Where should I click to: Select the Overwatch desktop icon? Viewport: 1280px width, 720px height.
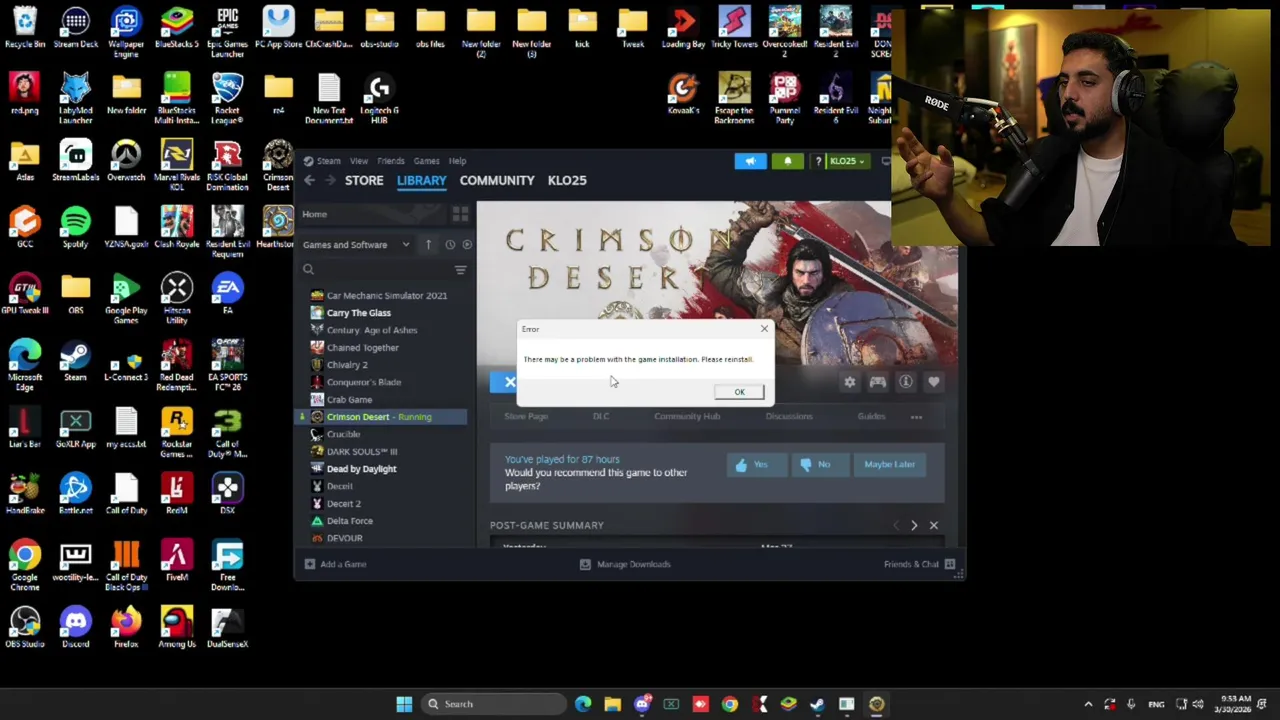(126, 161)
